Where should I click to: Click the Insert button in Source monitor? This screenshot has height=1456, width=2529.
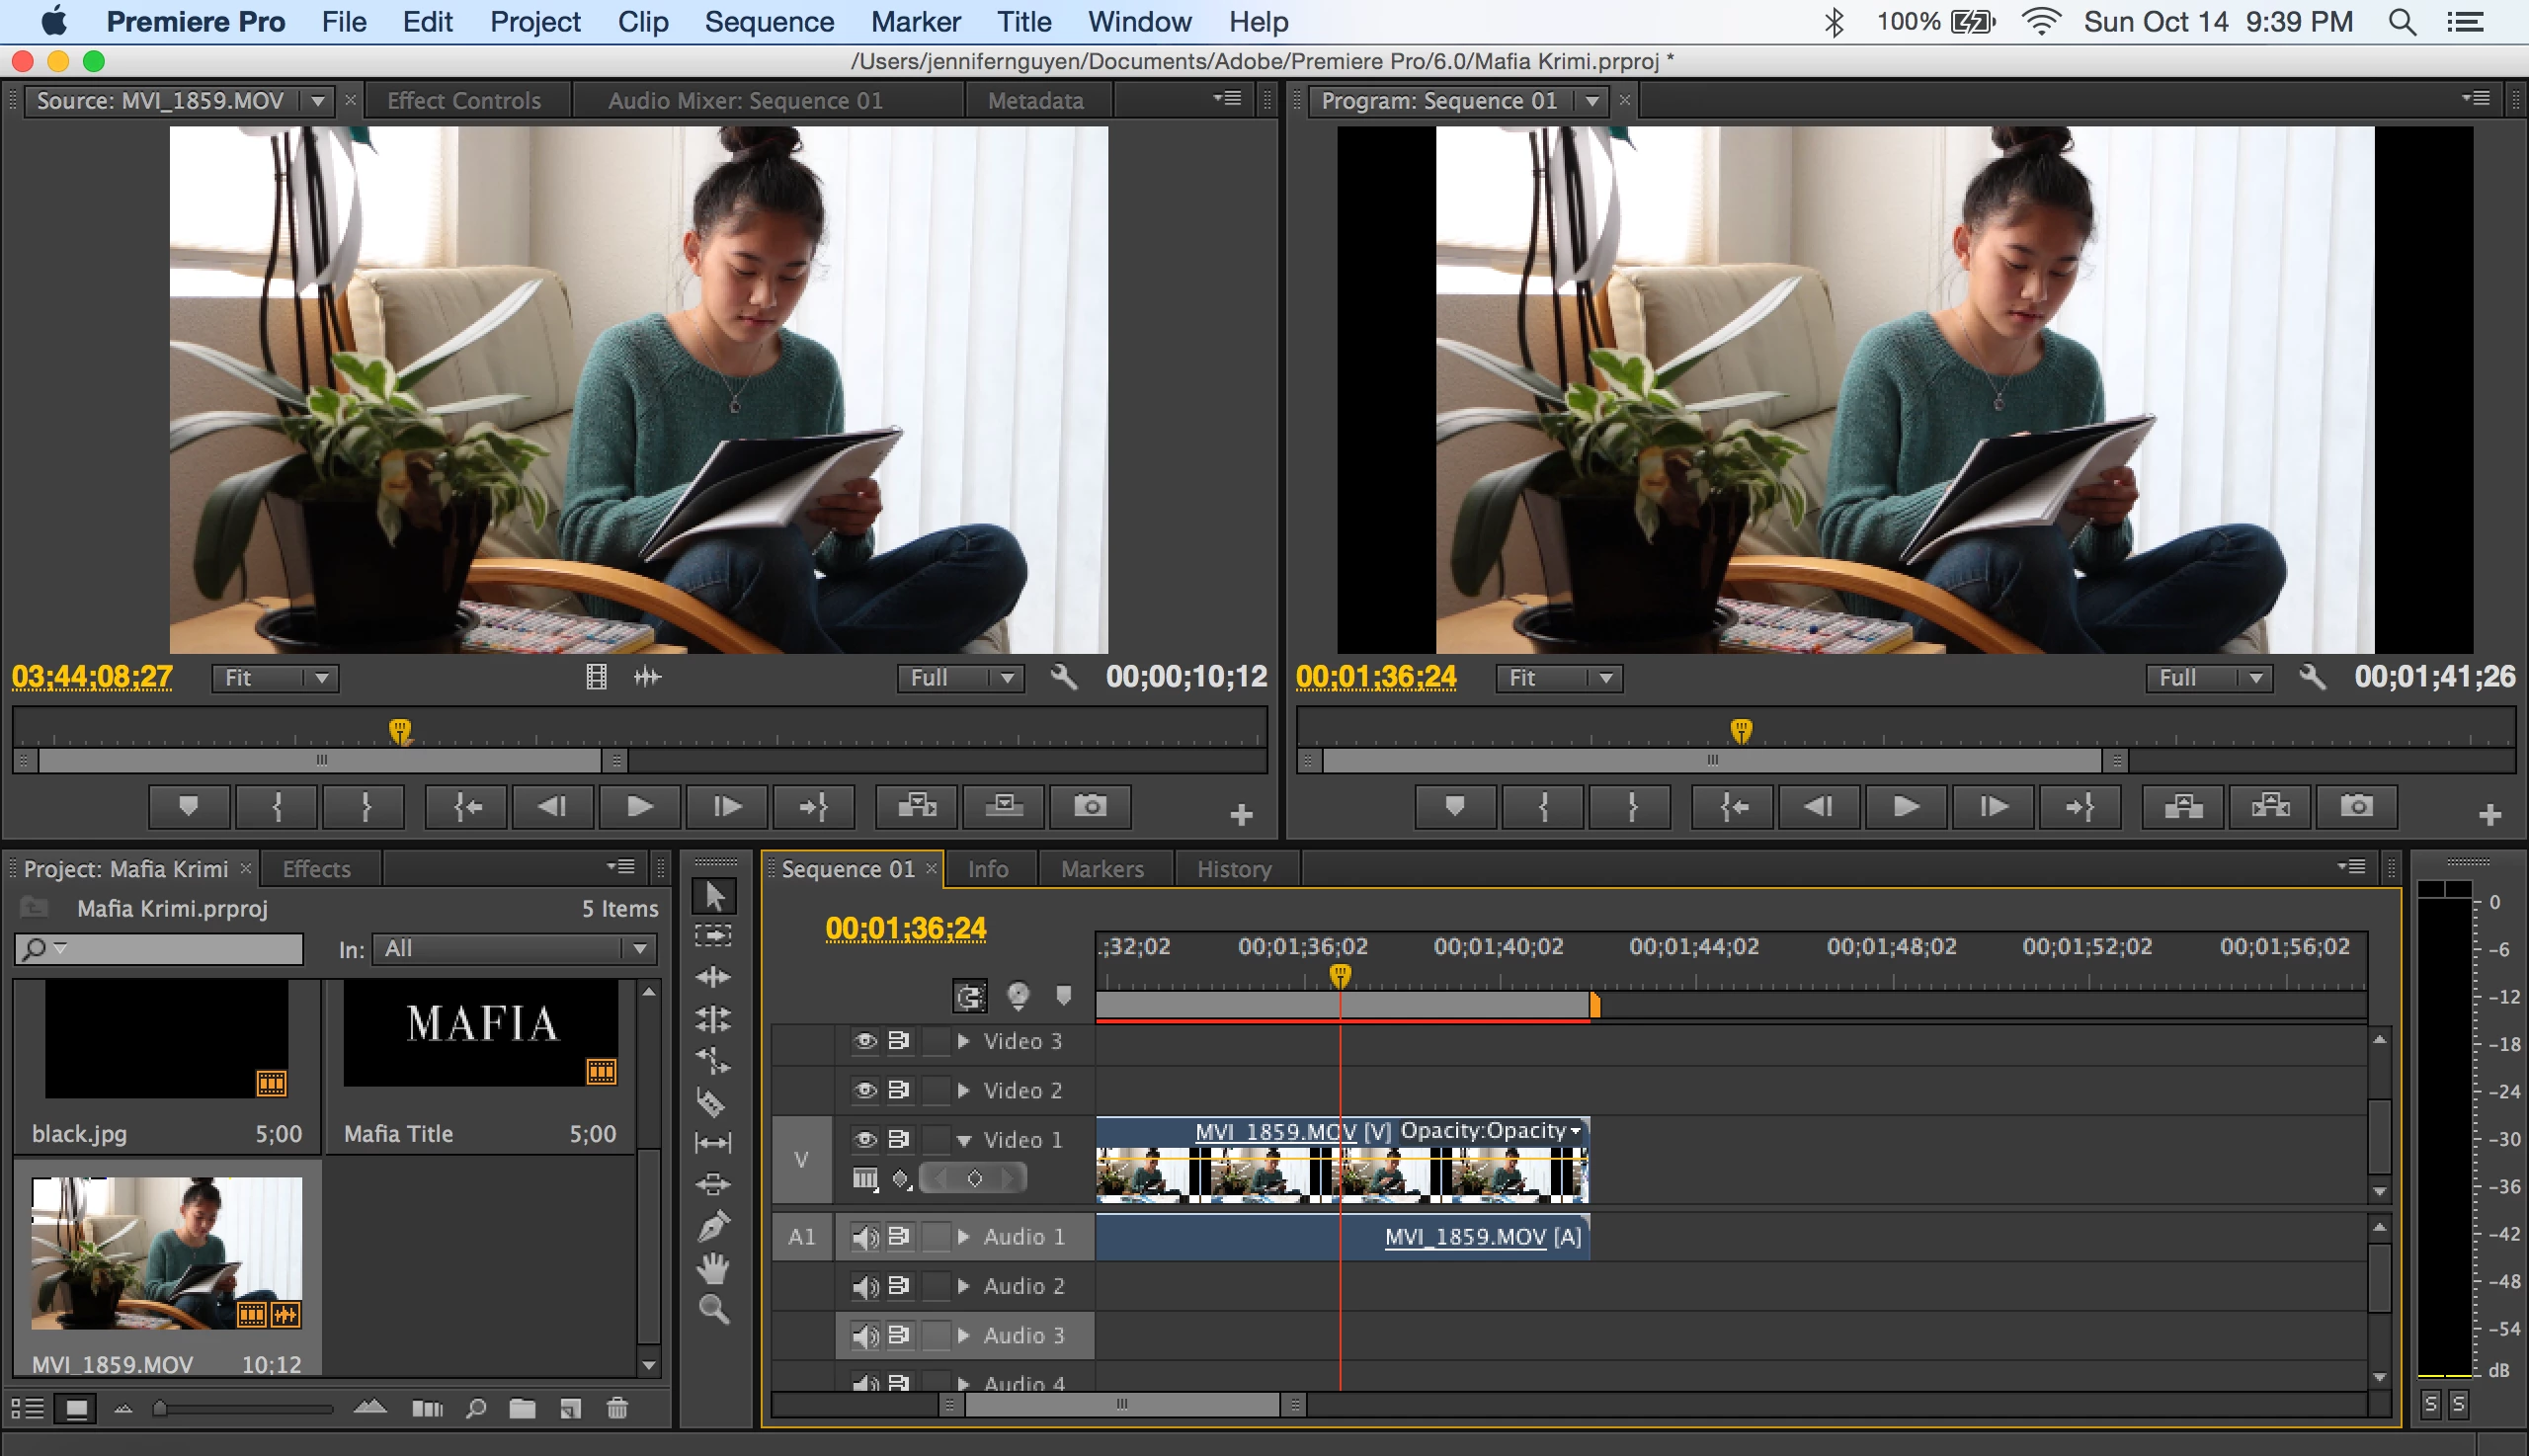pyautogui.click(x=916, y=806)
